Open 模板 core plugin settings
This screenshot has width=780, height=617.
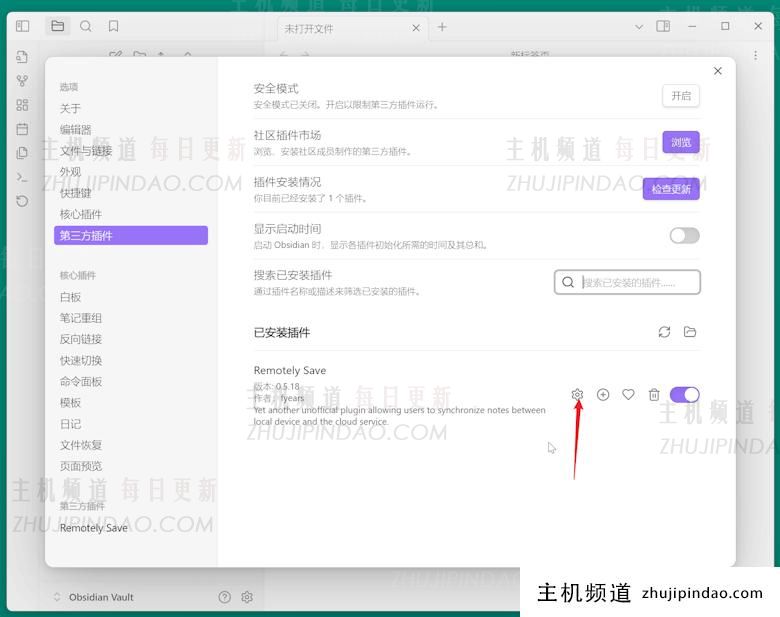point(131,403)
